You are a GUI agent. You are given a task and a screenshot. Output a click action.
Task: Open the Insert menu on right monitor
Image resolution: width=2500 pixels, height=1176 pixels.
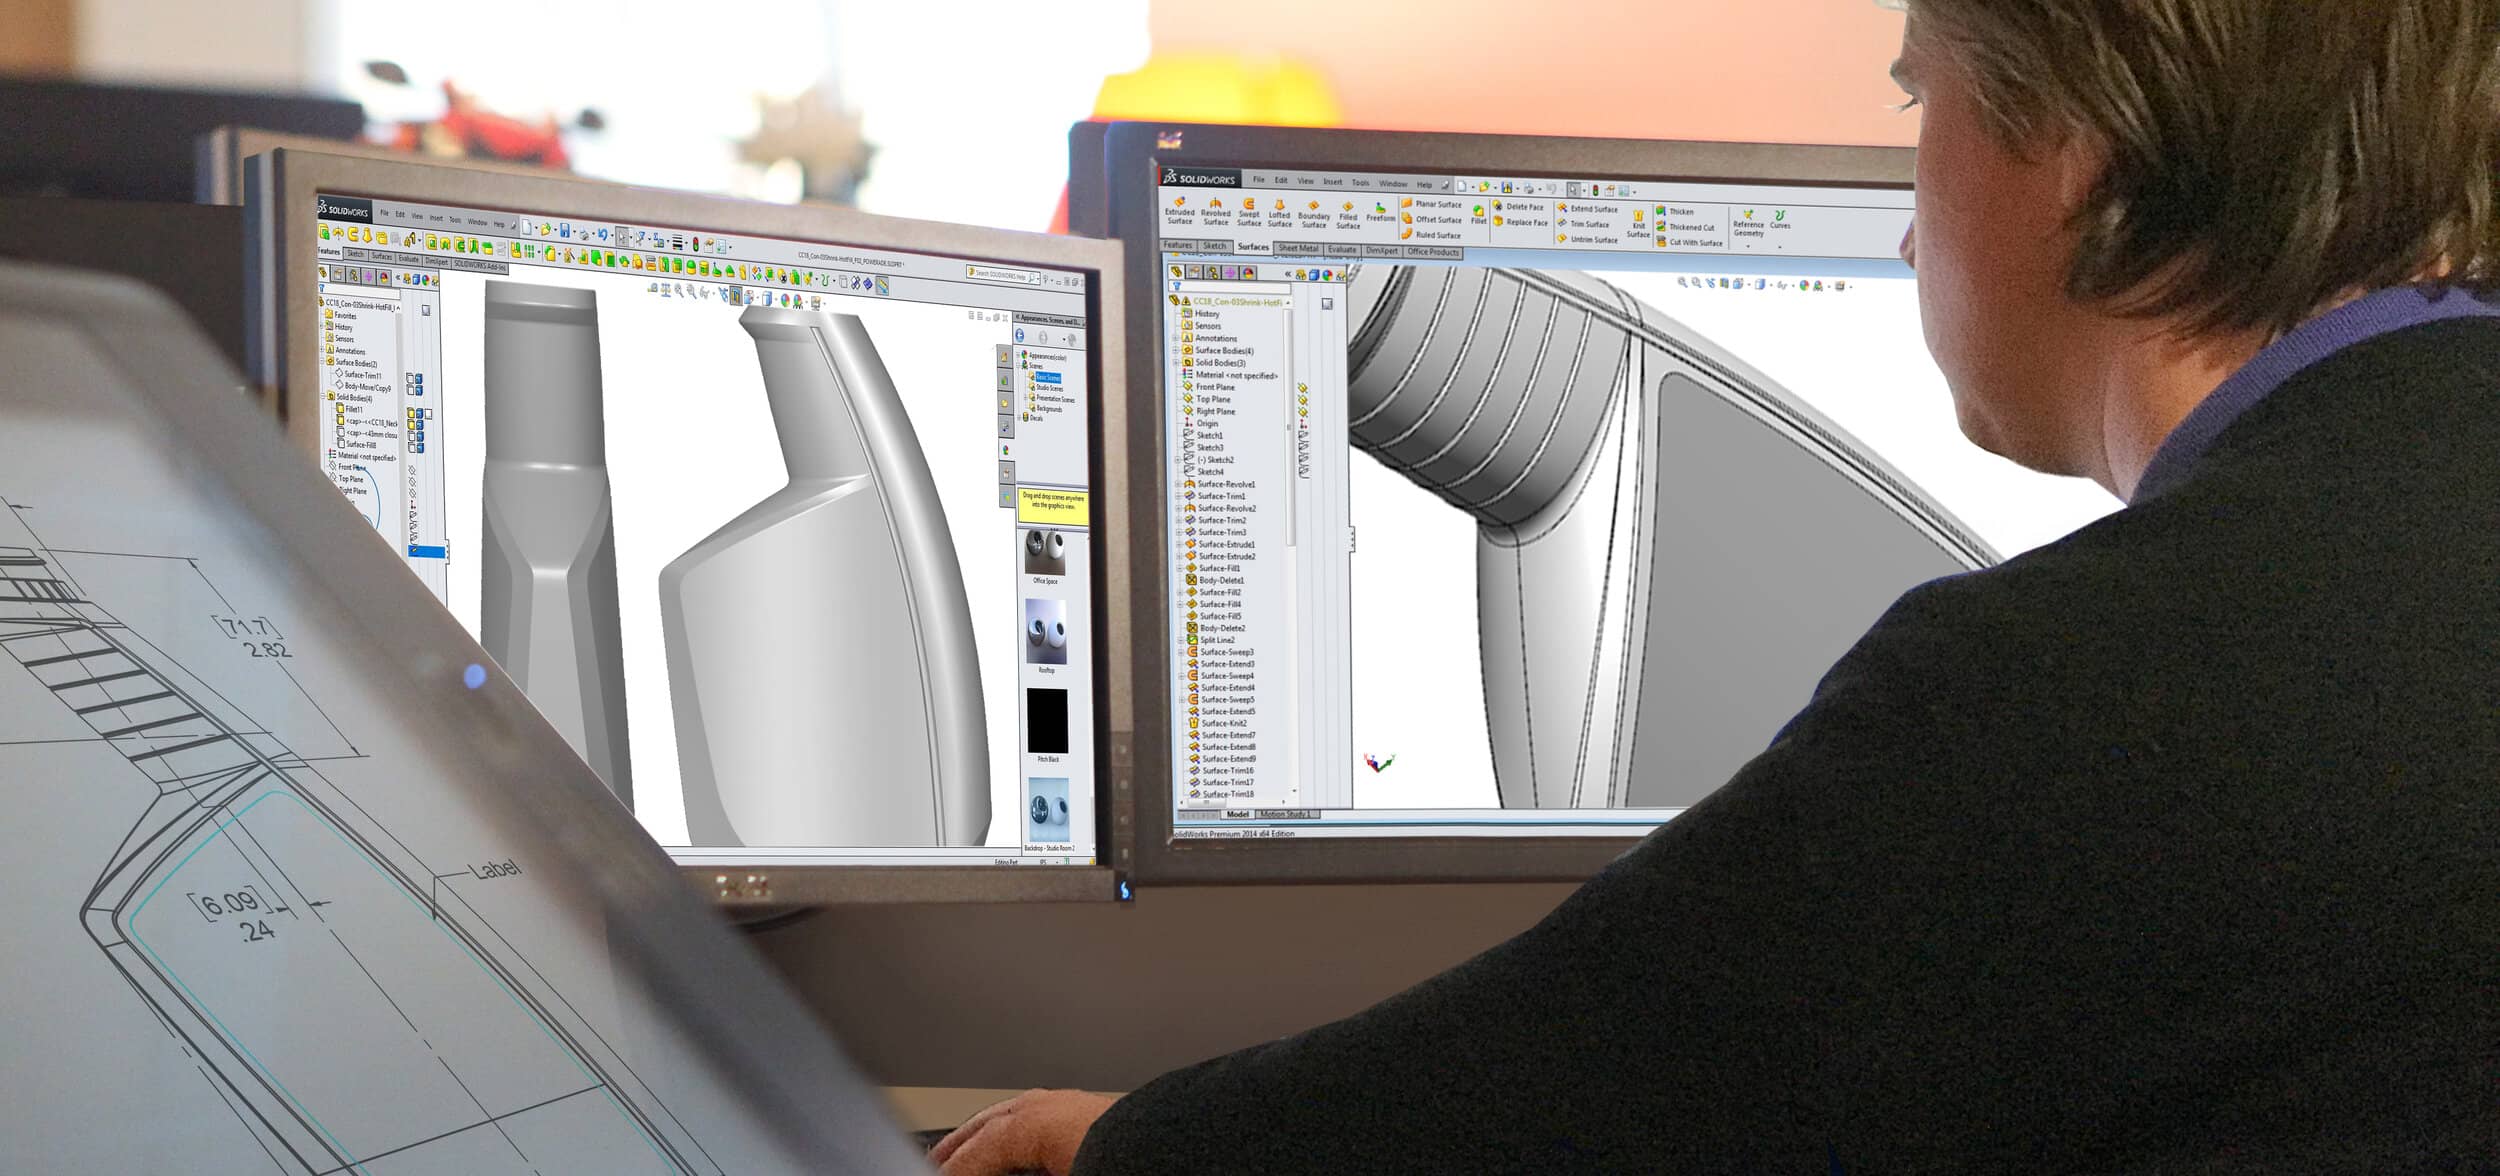[x=1332, y=182]
